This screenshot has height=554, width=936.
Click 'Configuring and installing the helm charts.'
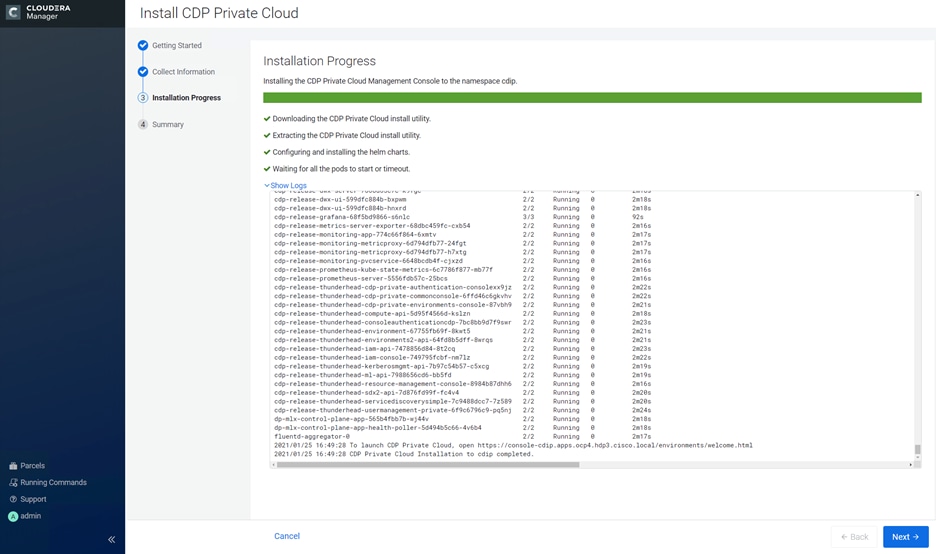(x=341, y=152)
